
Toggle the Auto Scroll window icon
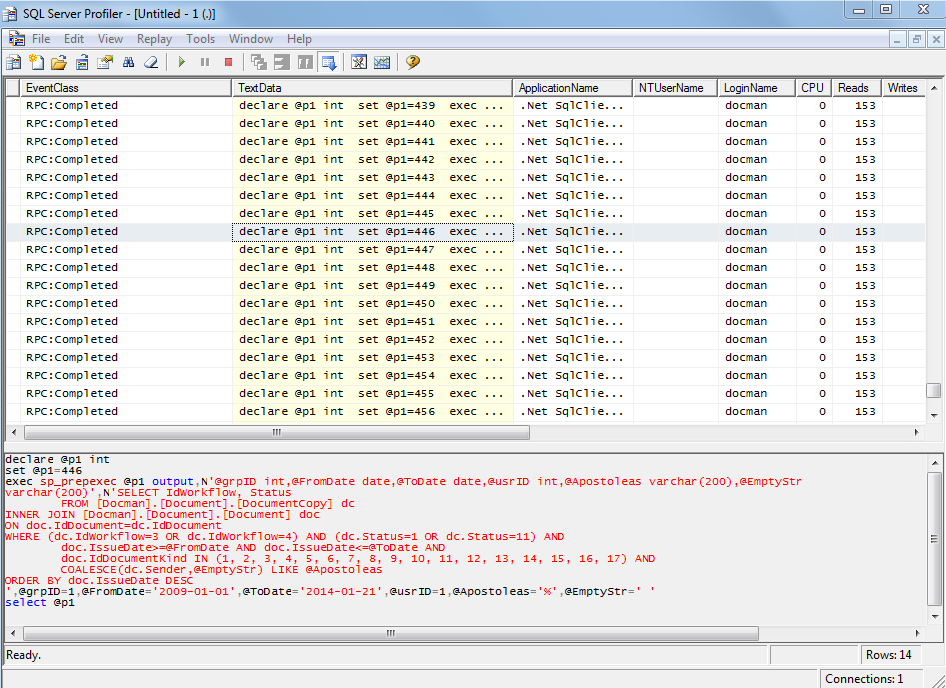[x=329, y=62]
